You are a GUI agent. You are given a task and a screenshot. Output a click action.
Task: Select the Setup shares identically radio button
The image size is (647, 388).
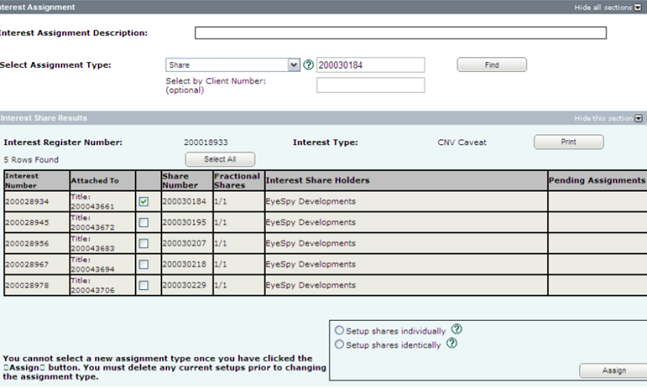[x=339, y=344]
